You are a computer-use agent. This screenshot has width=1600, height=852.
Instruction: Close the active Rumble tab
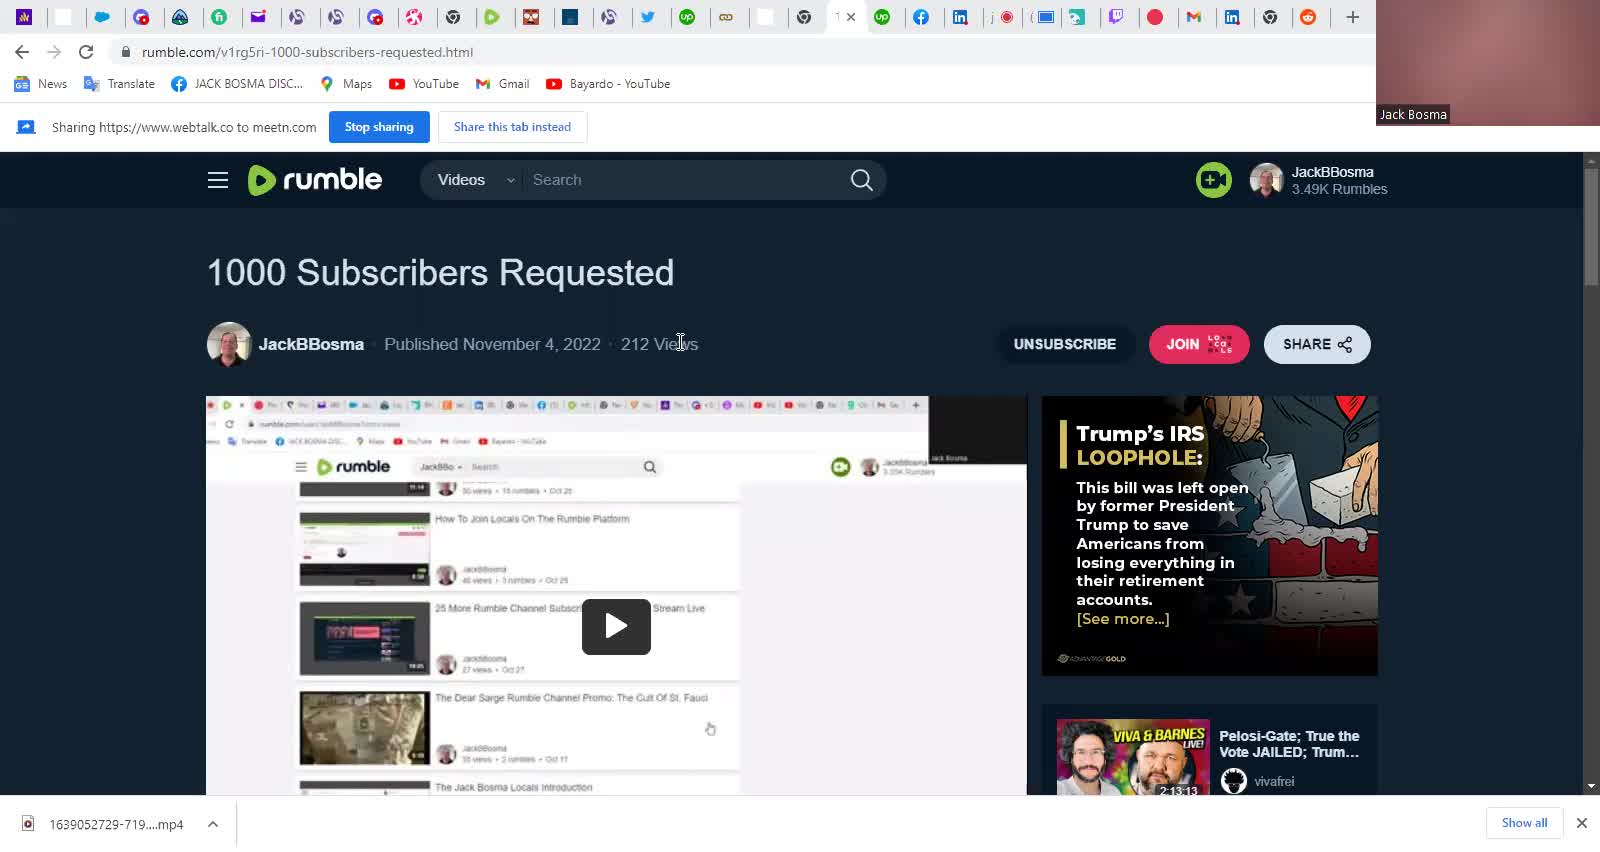(851, 17)
